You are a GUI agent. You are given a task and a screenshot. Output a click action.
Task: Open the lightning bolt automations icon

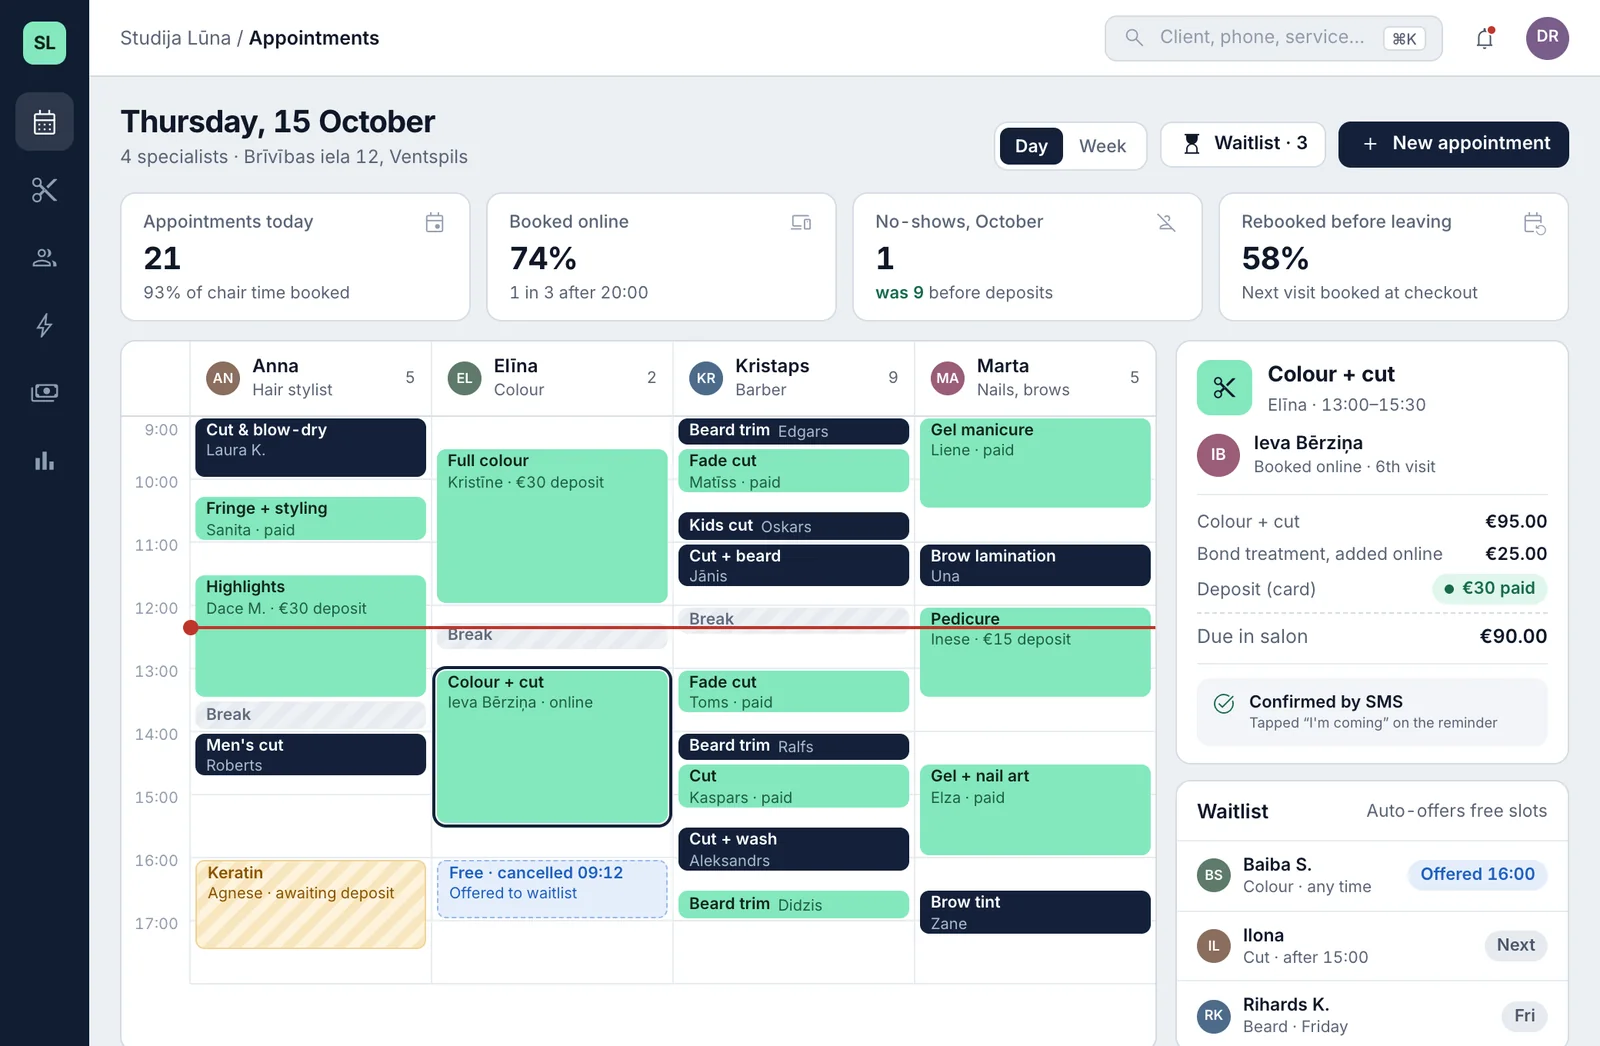(x=44, y=325)
